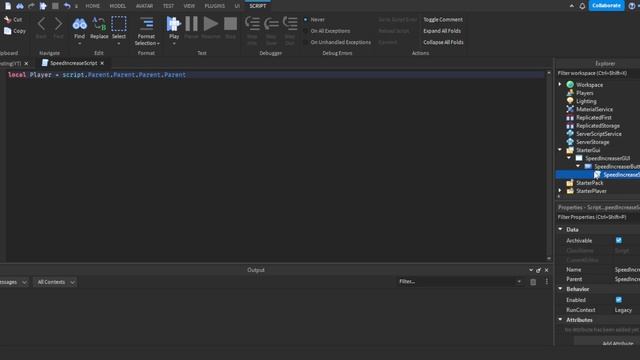640x360 pixels.
Task: Open the Output panel options menu
Action: tap(547, 282)
